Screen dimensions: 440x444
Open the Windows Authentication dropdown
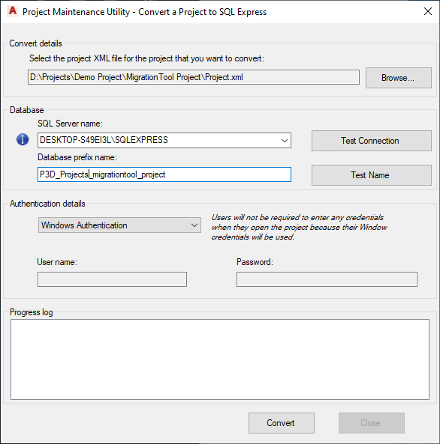coord(119,225)
